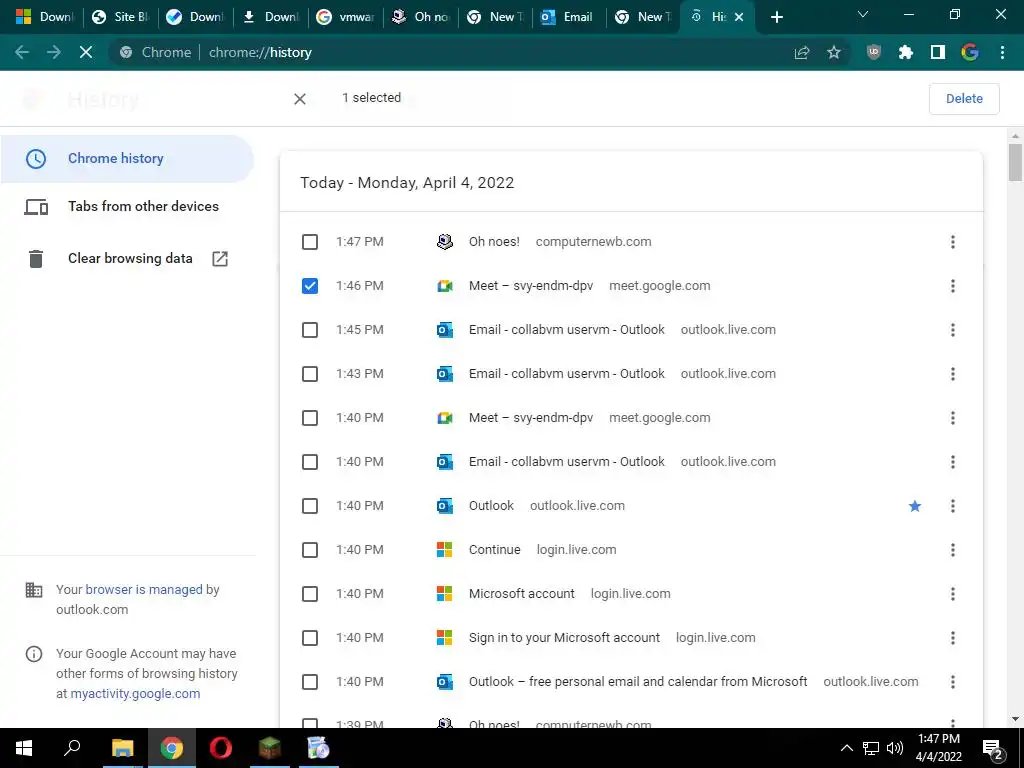Screen dimensions: 1024x768
Task: Click the blue bookmark star on the Outlook row
Action: pos(915,506)
